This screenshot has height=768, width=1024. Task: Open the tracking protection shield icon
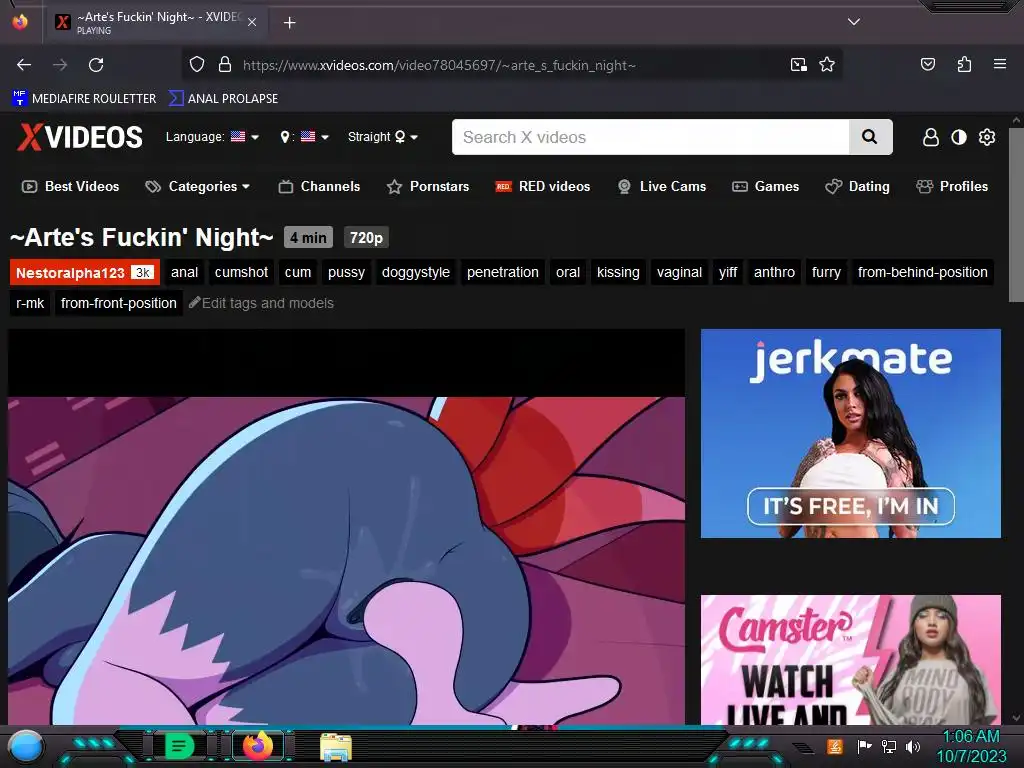pos(197,64)
